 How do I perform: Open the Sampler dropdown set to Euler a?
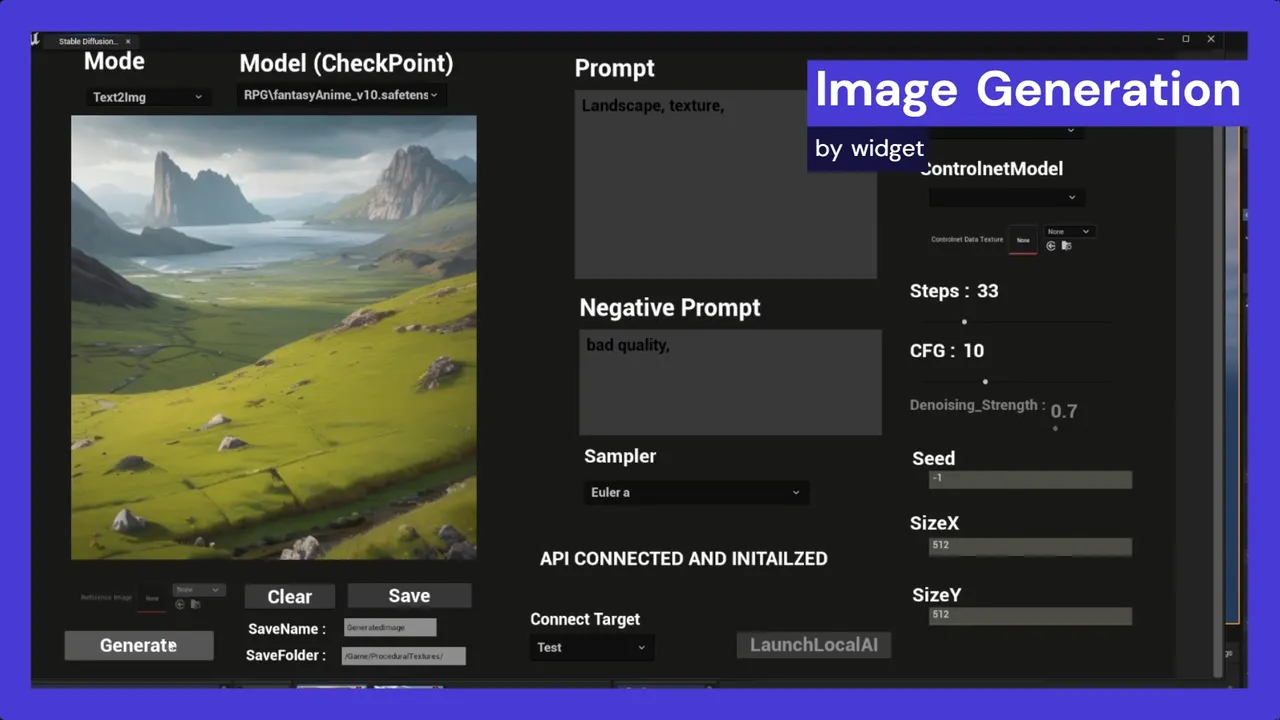pos(696,492)
